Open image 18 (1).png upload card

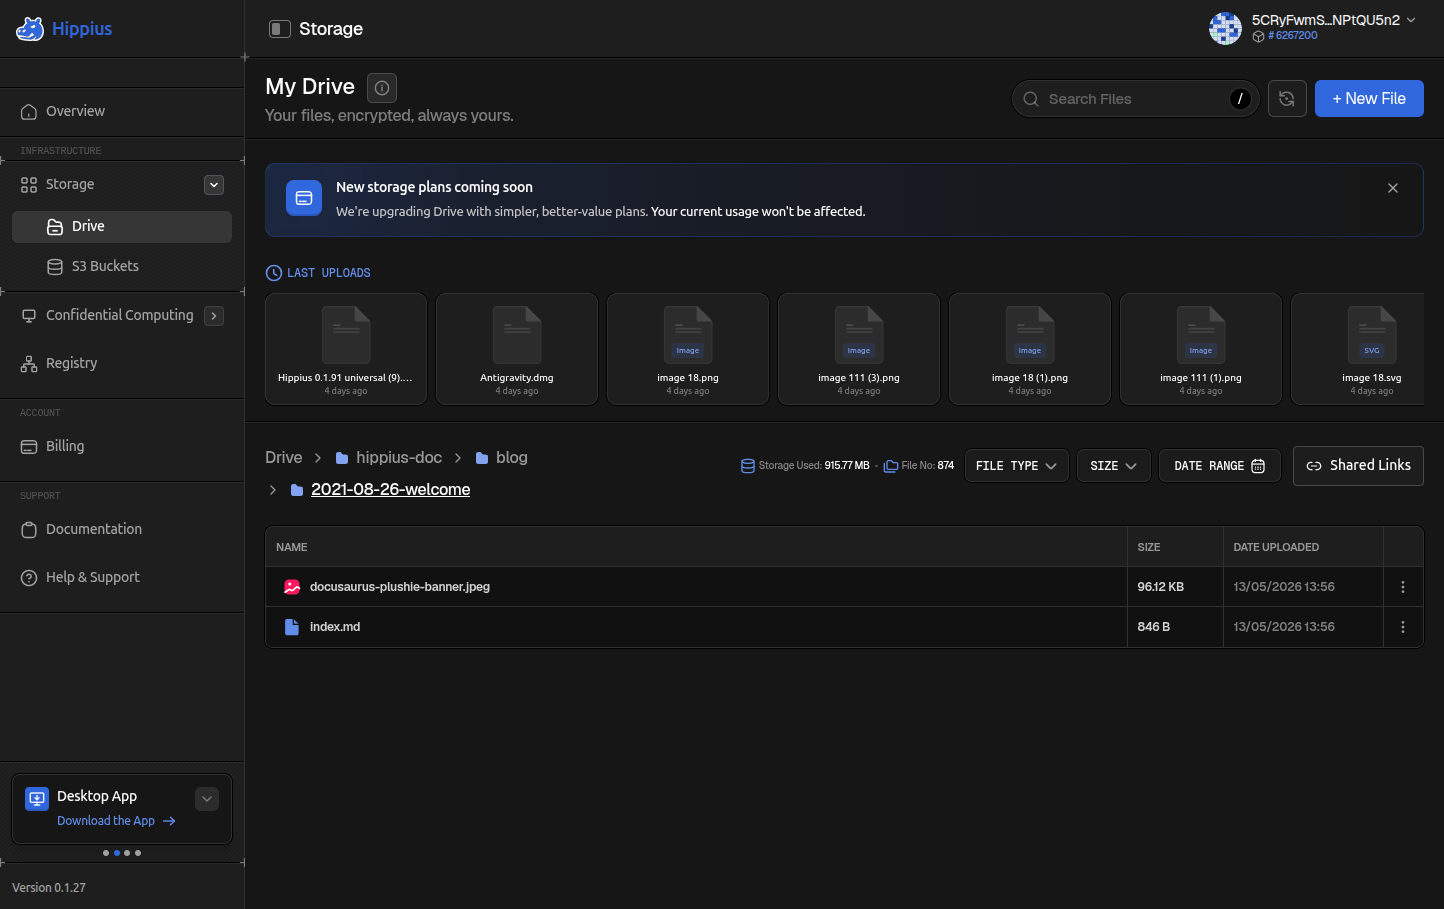(x=1030, y=349)
